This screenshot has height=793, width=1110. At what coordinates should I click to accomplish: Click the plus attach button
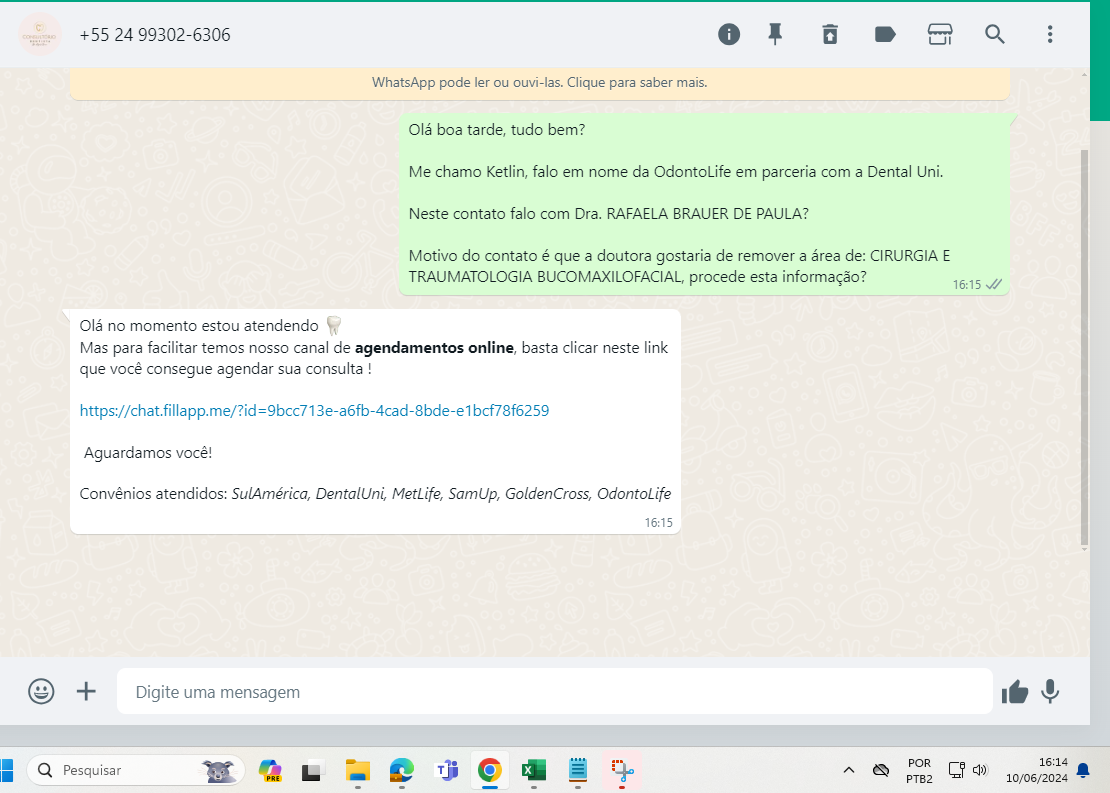click(86, 691)
